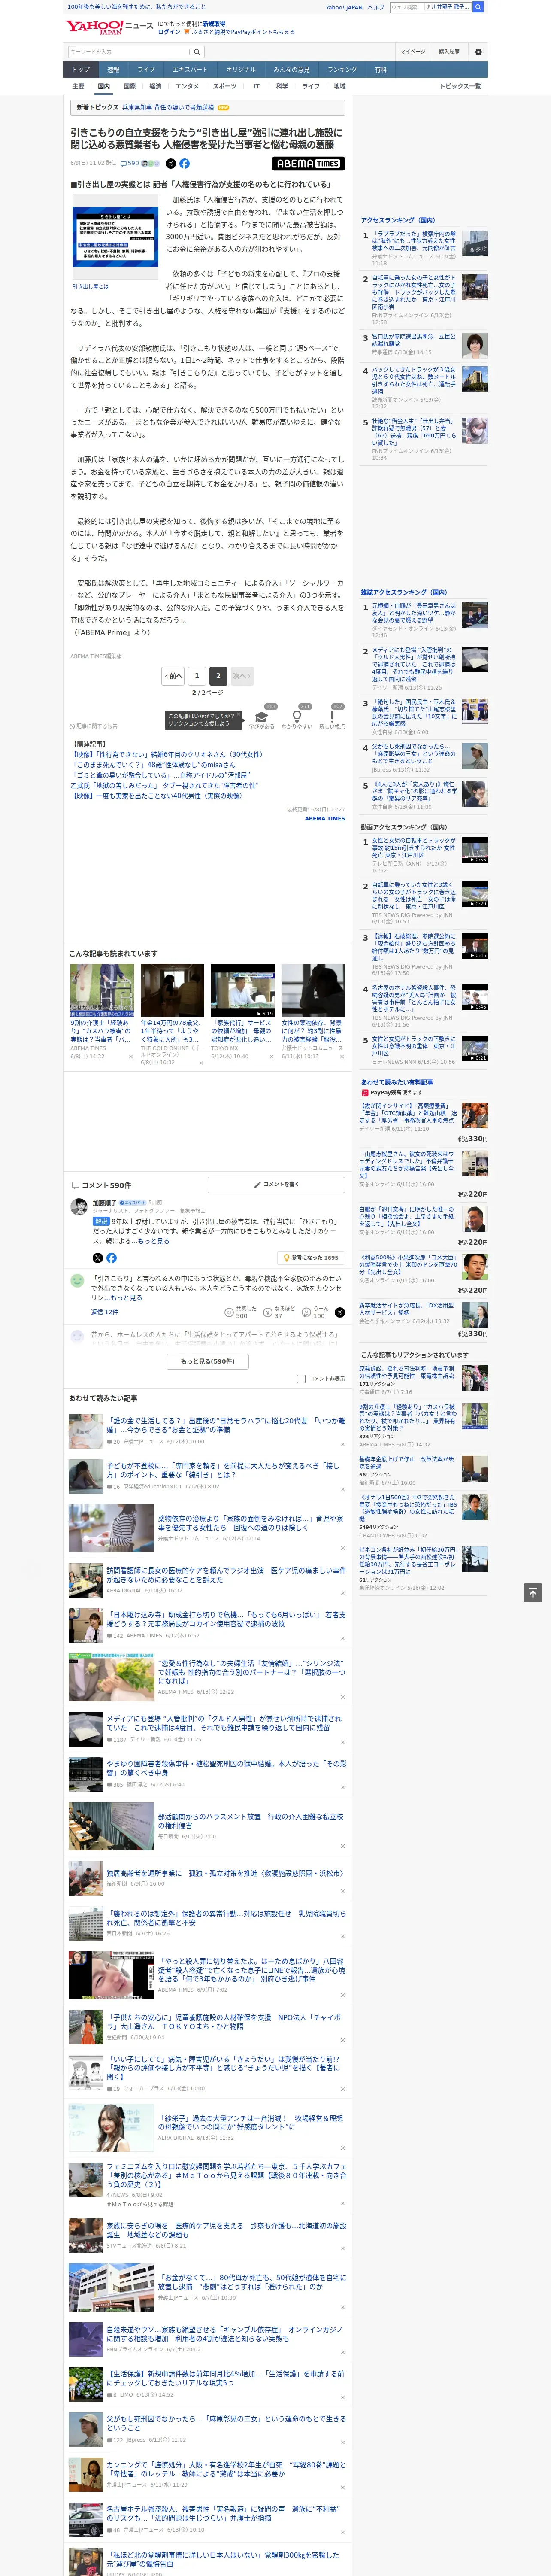
Task: Open the 590 comments count under the headline
Action: tap(130, 163)
